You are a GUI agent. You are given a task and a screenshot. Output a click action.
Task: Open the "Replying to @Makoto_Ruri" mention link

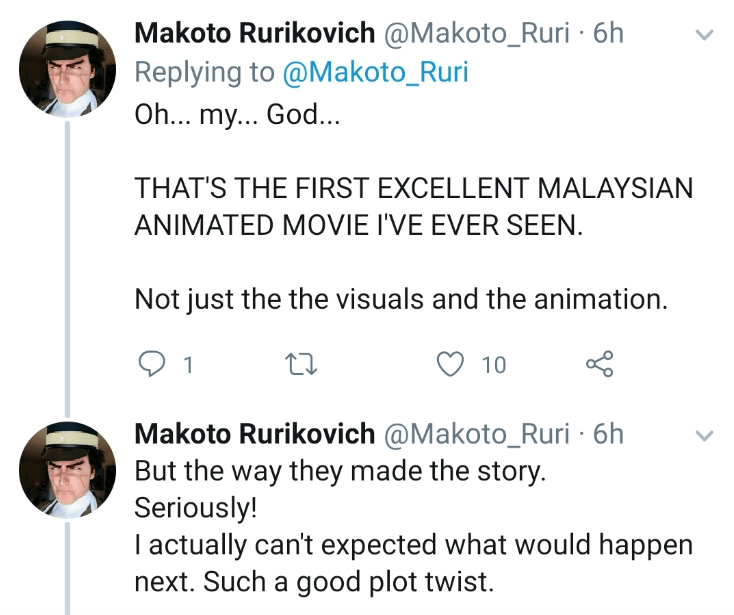point(375,72)
